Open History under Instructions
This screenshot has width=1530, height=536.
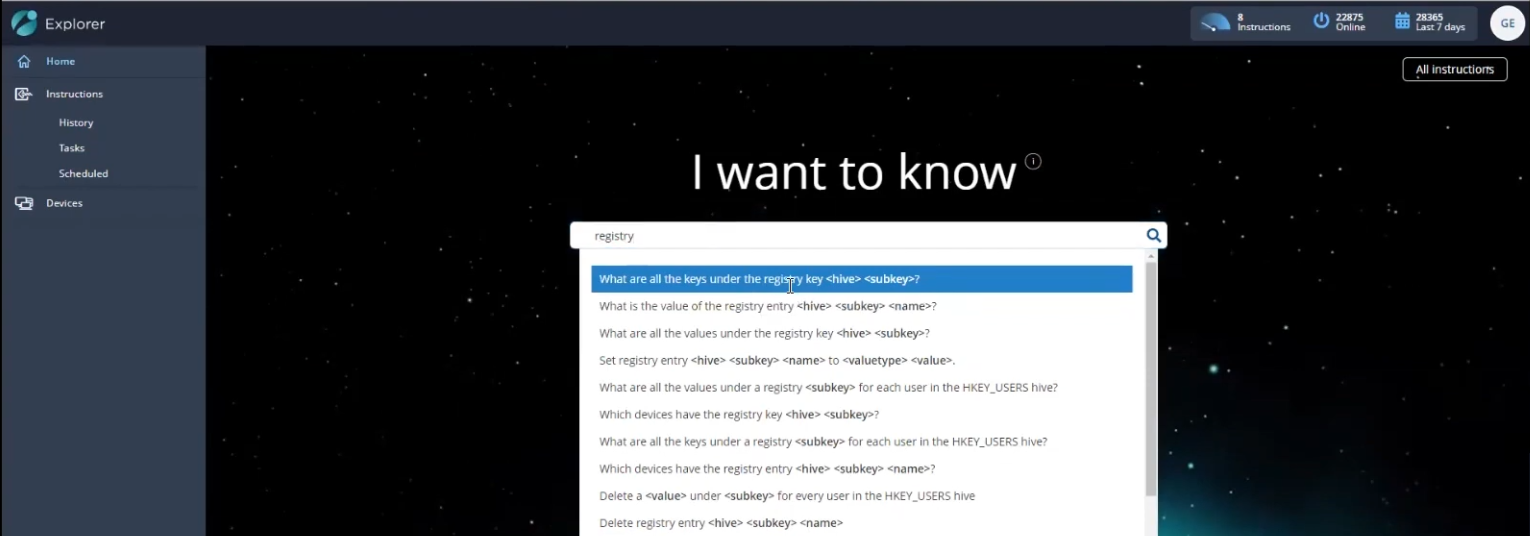point(76,123)
